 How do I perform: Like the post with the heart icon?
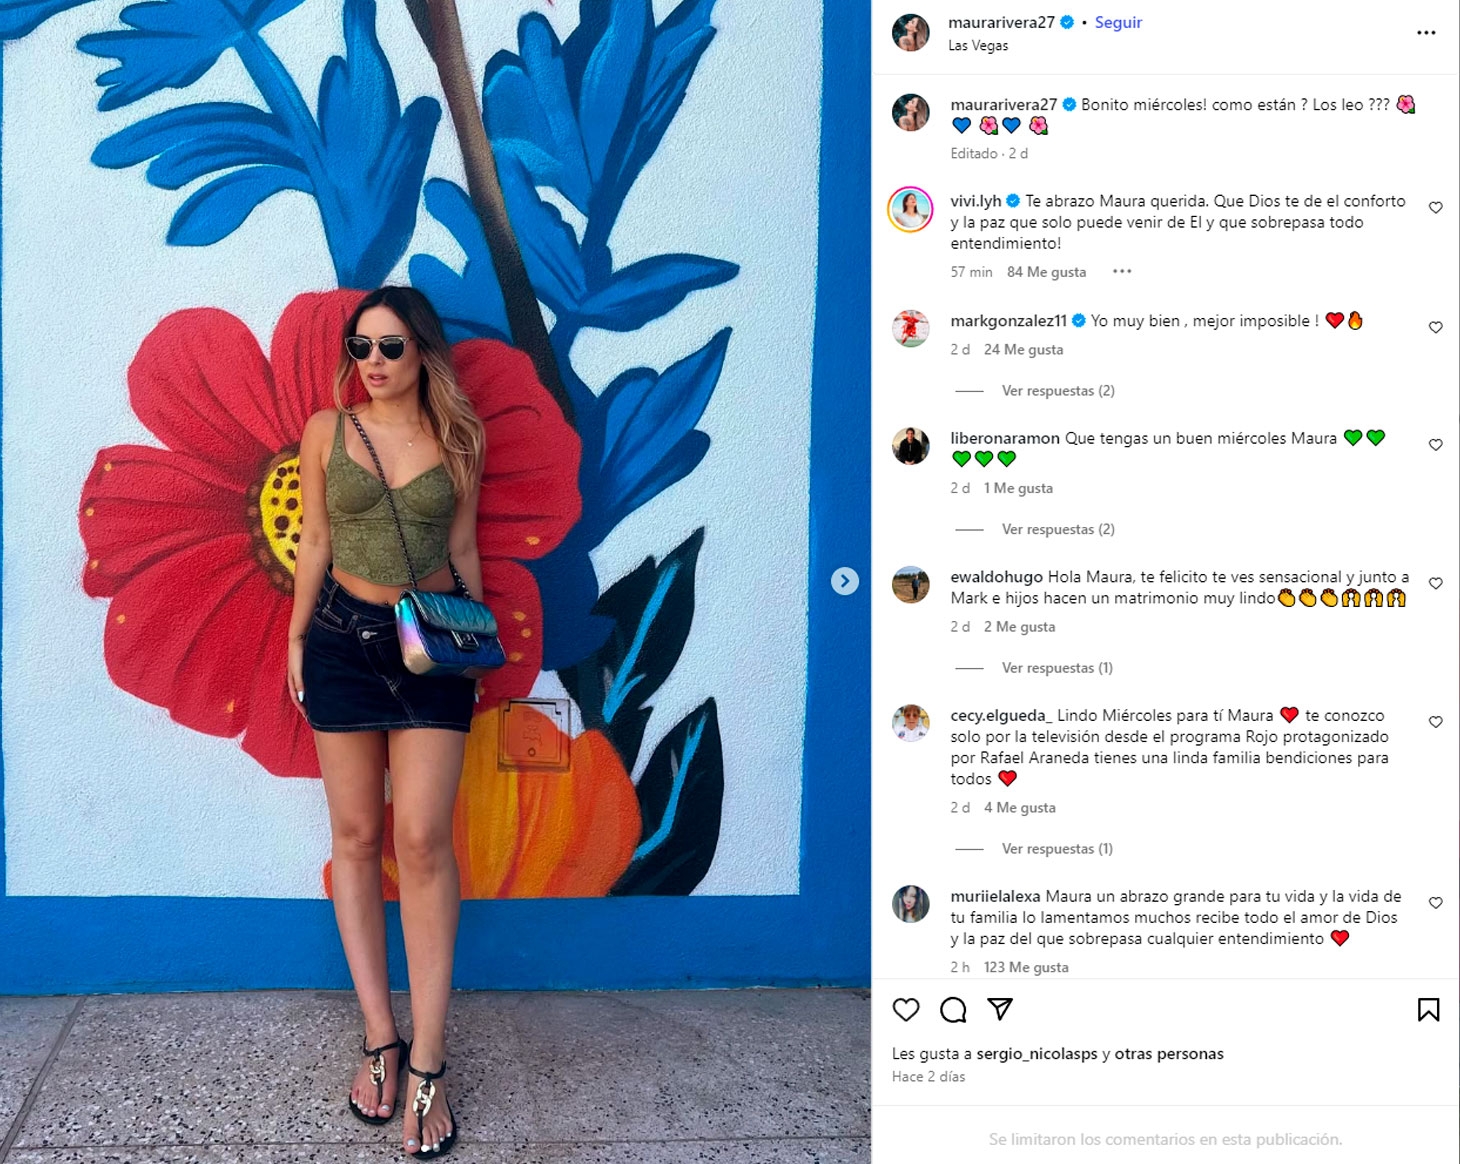click(x=906, y=1010)
